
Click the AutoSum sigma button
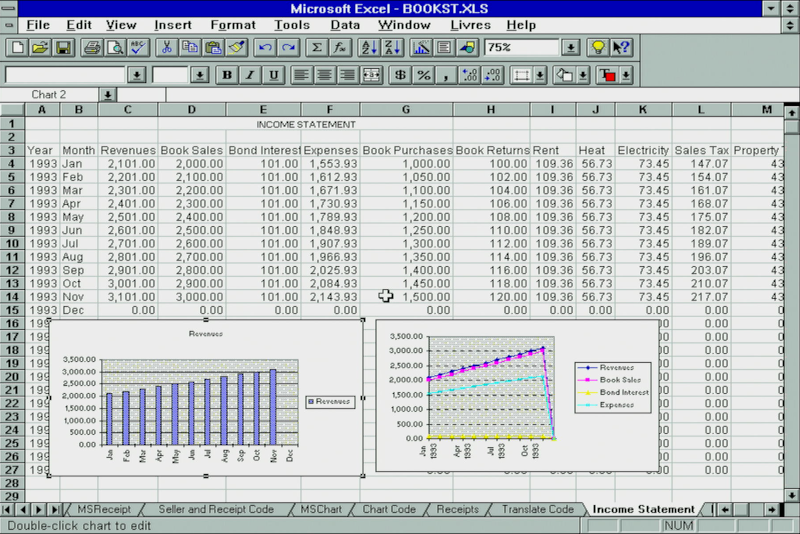(317, 47)
